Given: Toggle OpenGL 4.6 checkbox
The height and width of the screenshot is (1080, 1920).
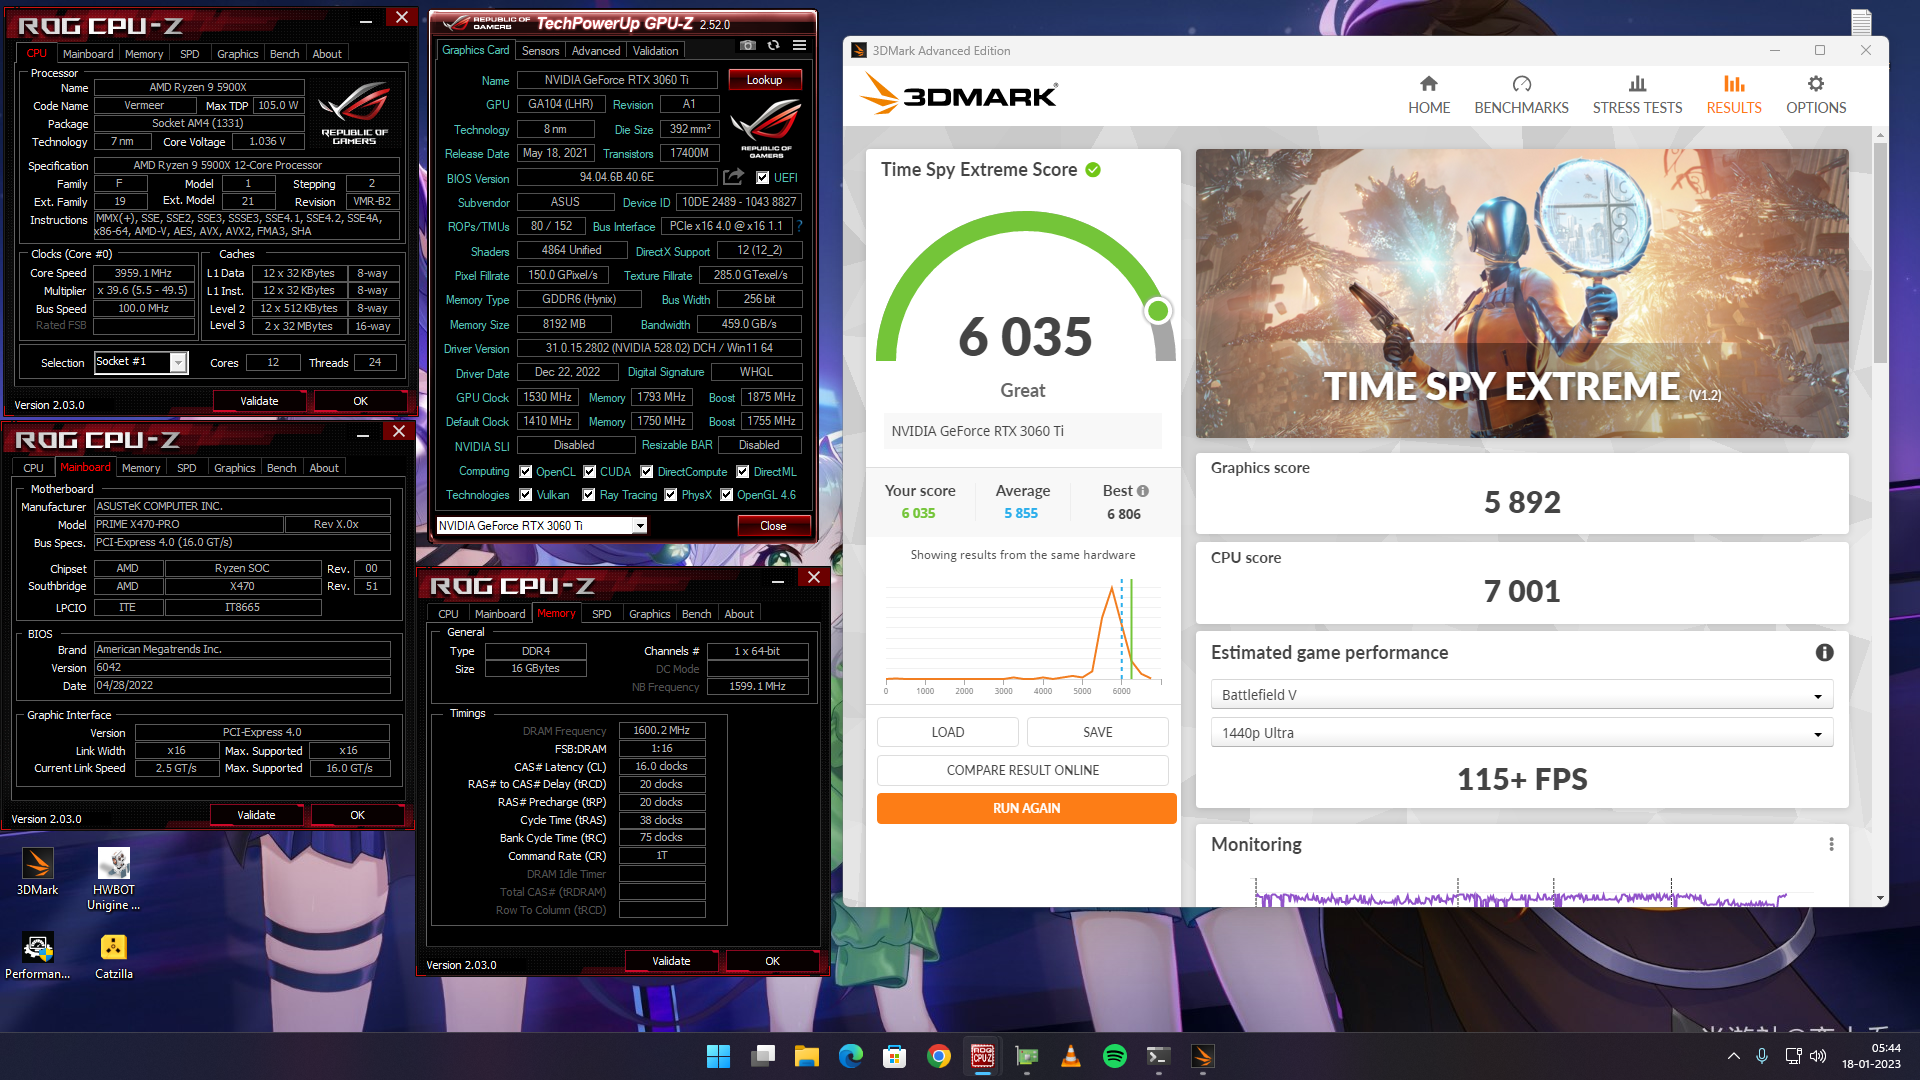Looking at the screenshot, I should tap(726, 495).
